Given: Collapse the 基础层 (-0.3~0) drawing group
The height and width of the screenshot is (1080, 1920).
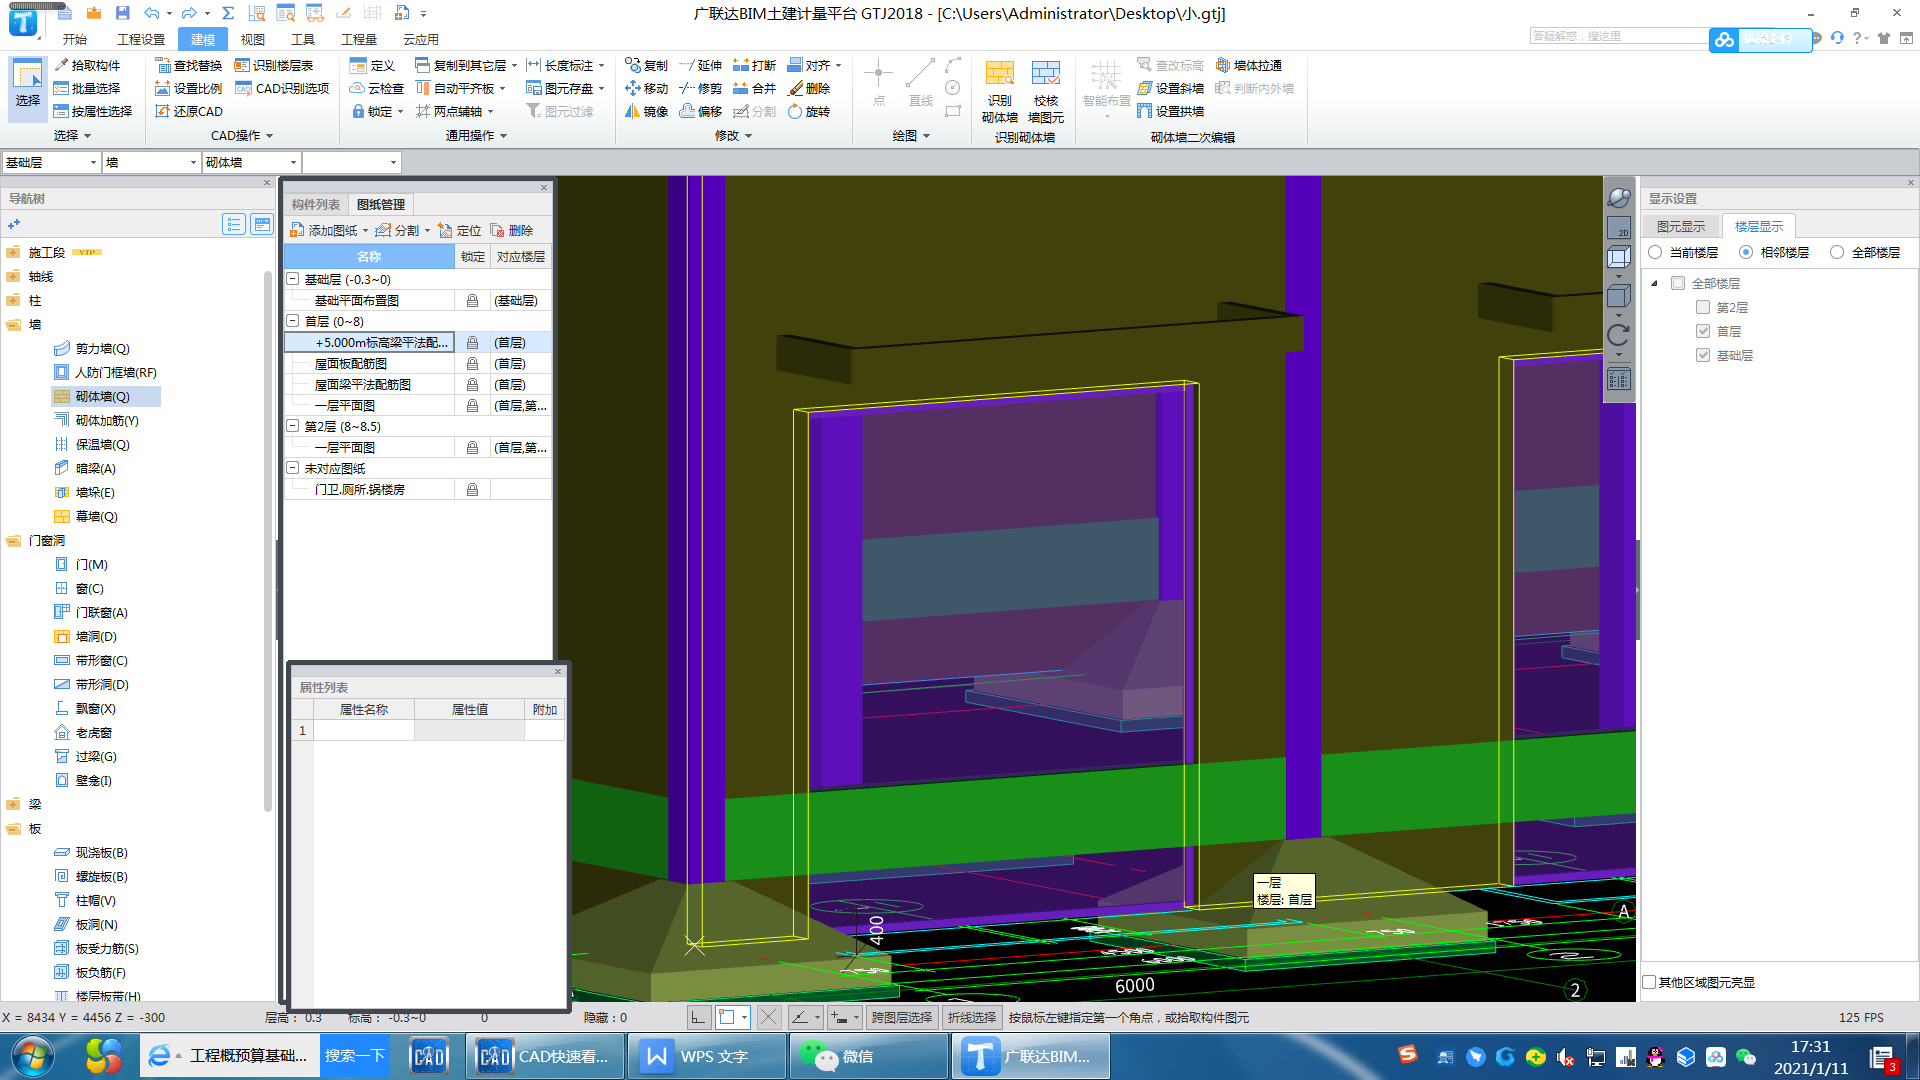Looking at the screenshot, I should coord(293,279).
